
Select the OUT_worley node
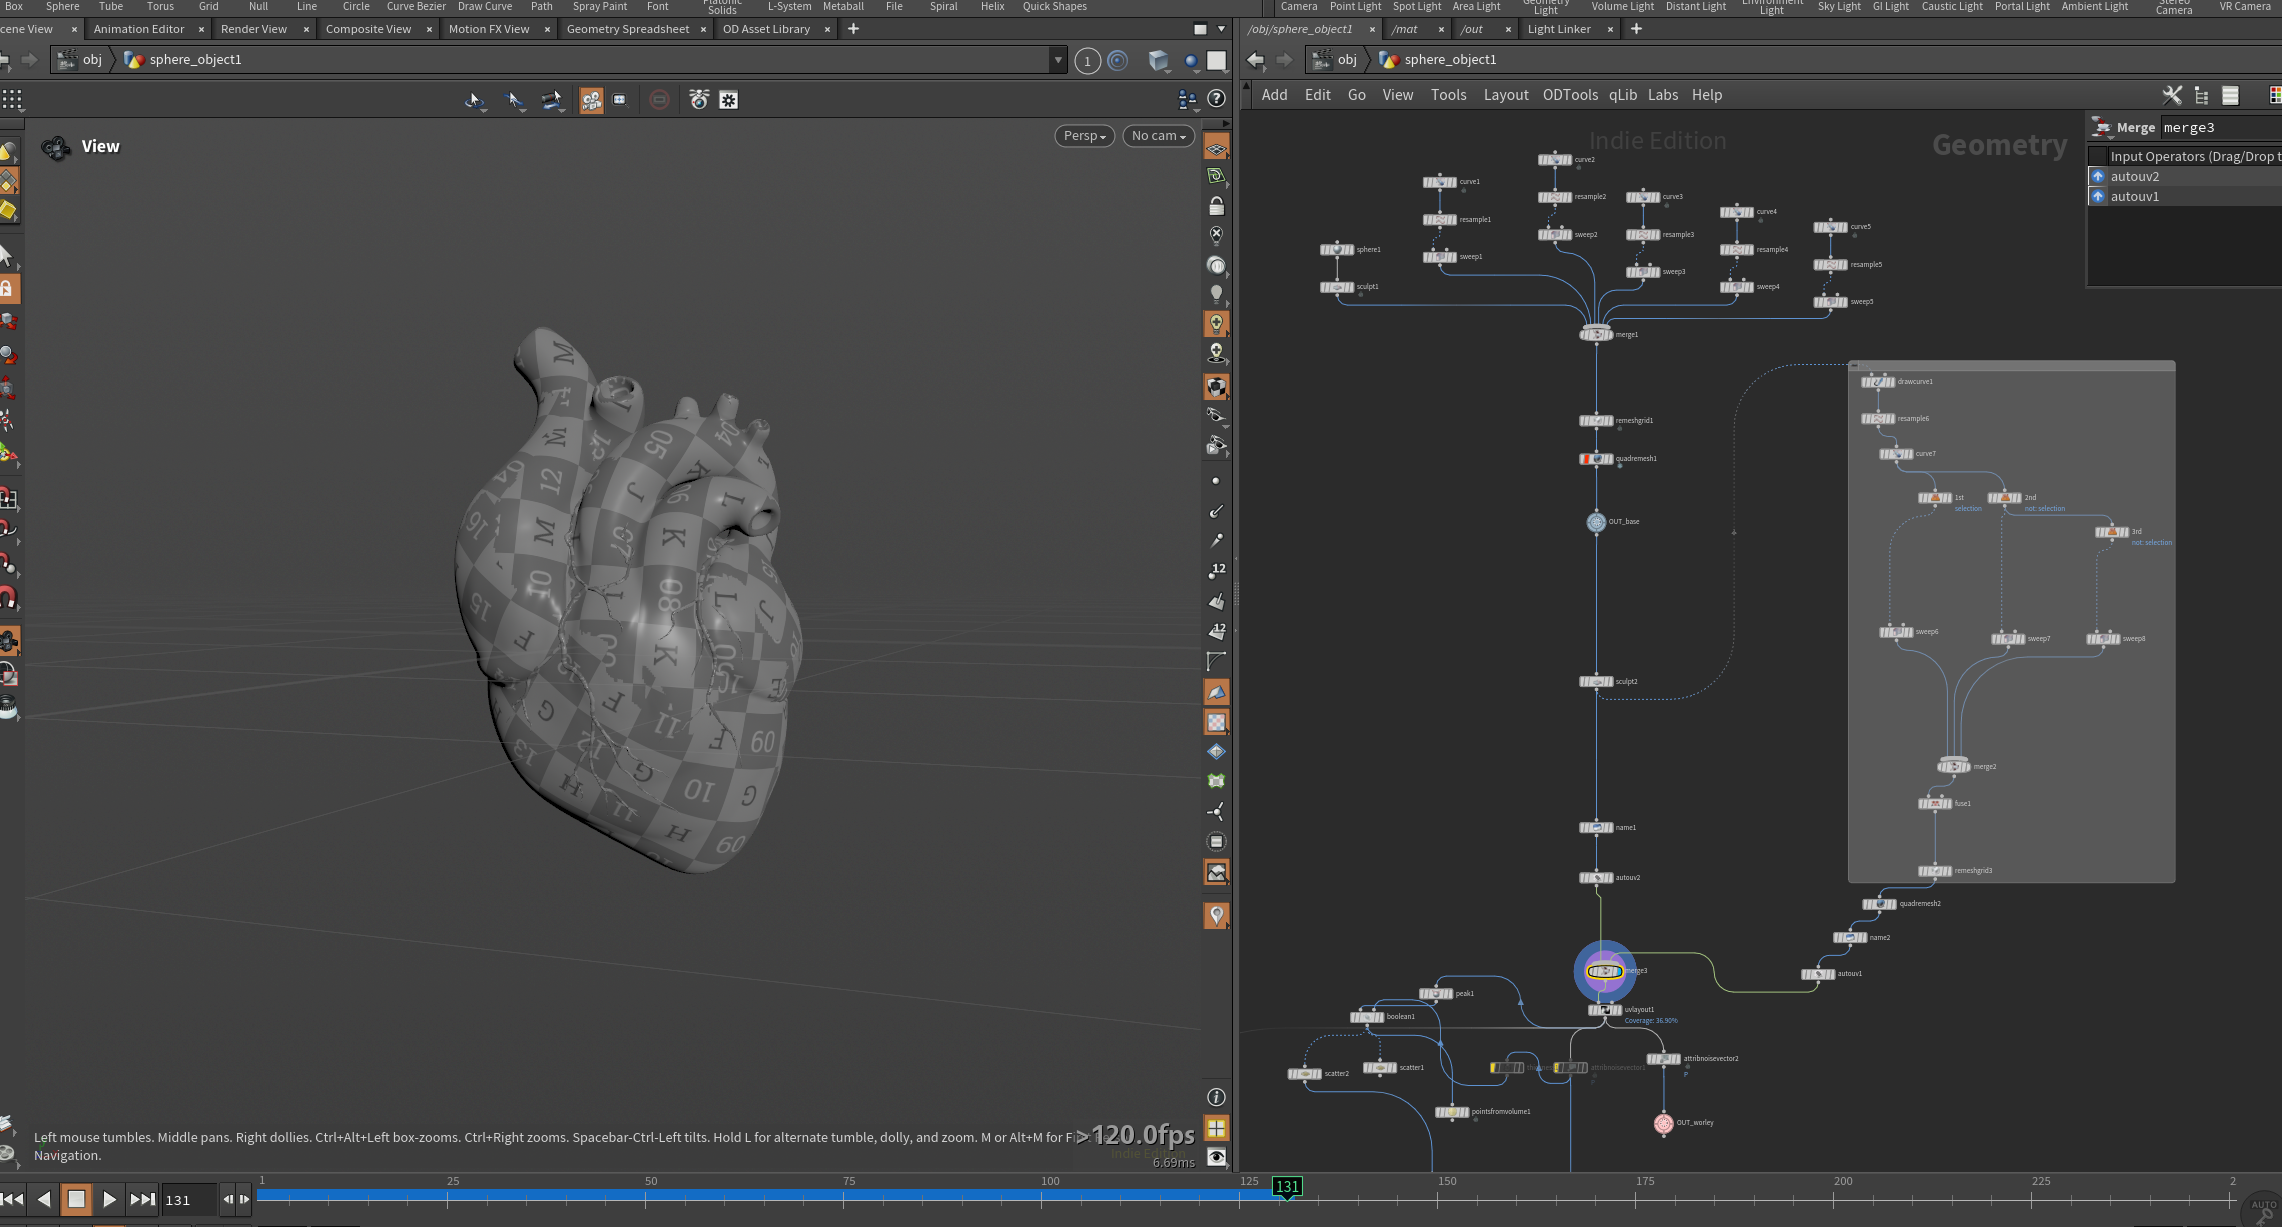1663,1123
